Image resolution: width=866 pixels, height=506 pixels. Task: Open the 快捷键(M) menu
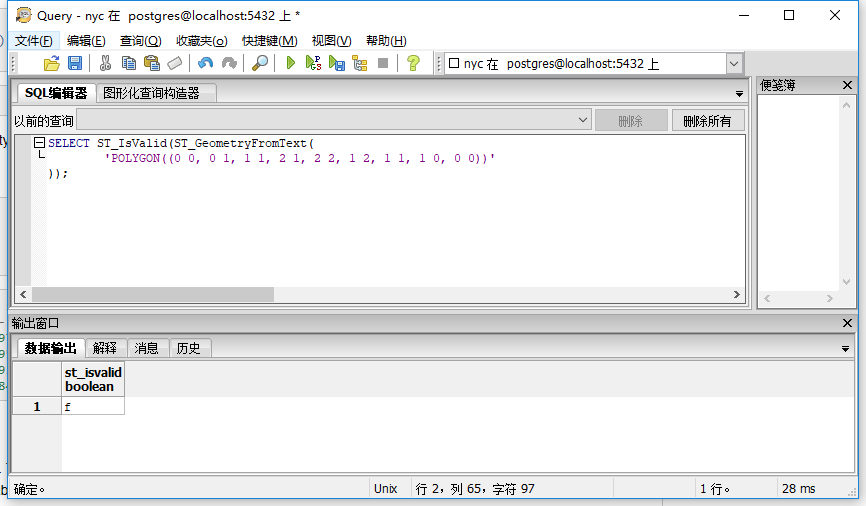(270, 41)
